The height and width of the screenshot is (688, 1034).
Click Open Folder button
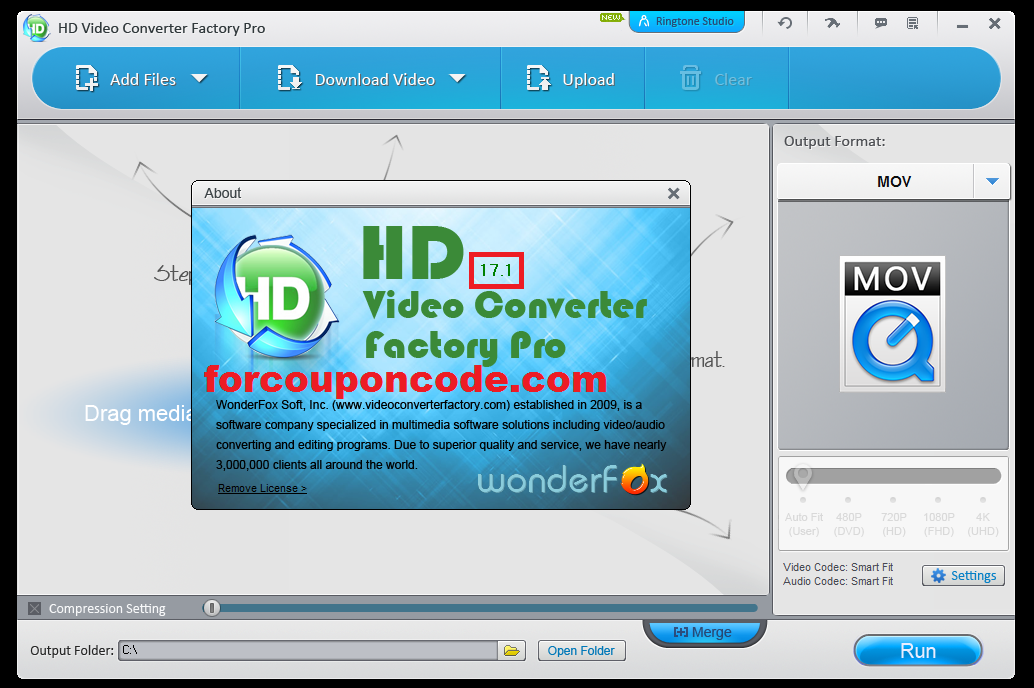pos(581,651)
